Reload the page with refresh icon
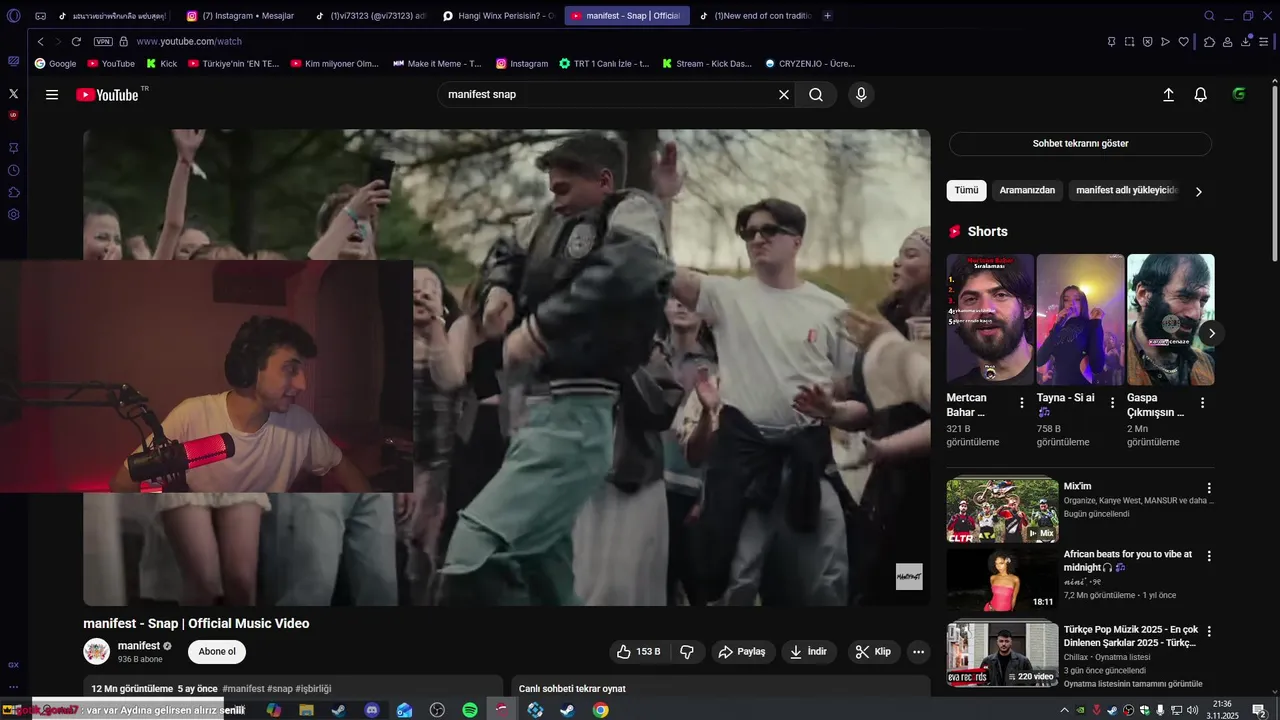Image resolution: width=1280 pixels, height=720 pixels. pos(76,42)
